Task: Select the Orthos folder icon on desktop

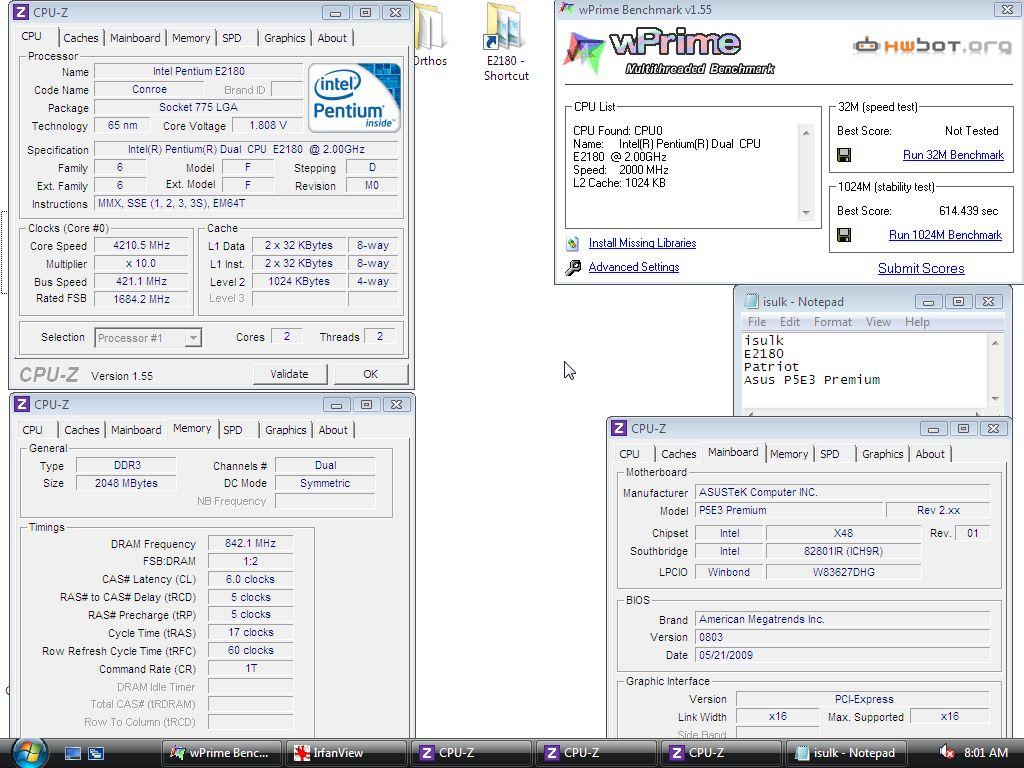Action: (x=431, y=36)
